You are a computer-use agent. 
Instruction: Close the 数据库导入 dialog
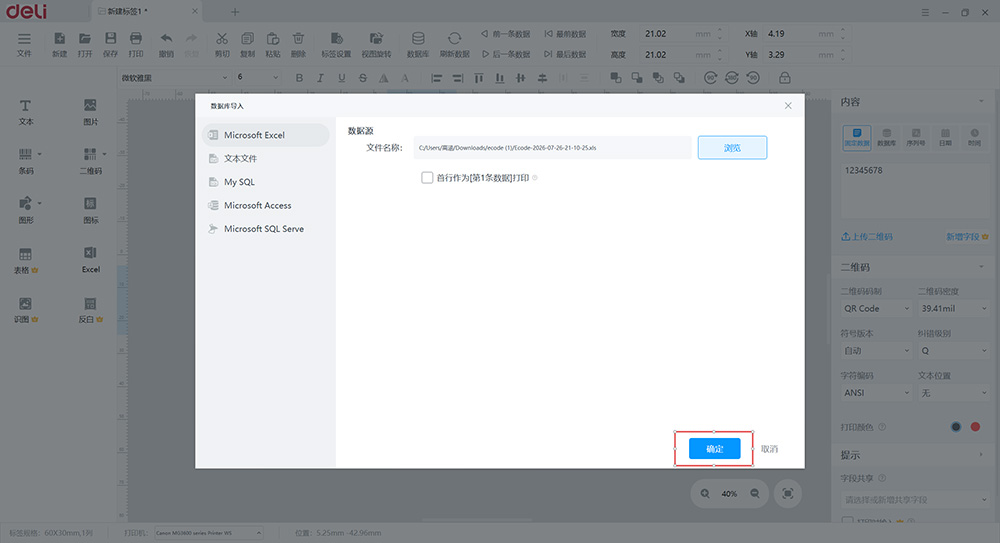788,106
